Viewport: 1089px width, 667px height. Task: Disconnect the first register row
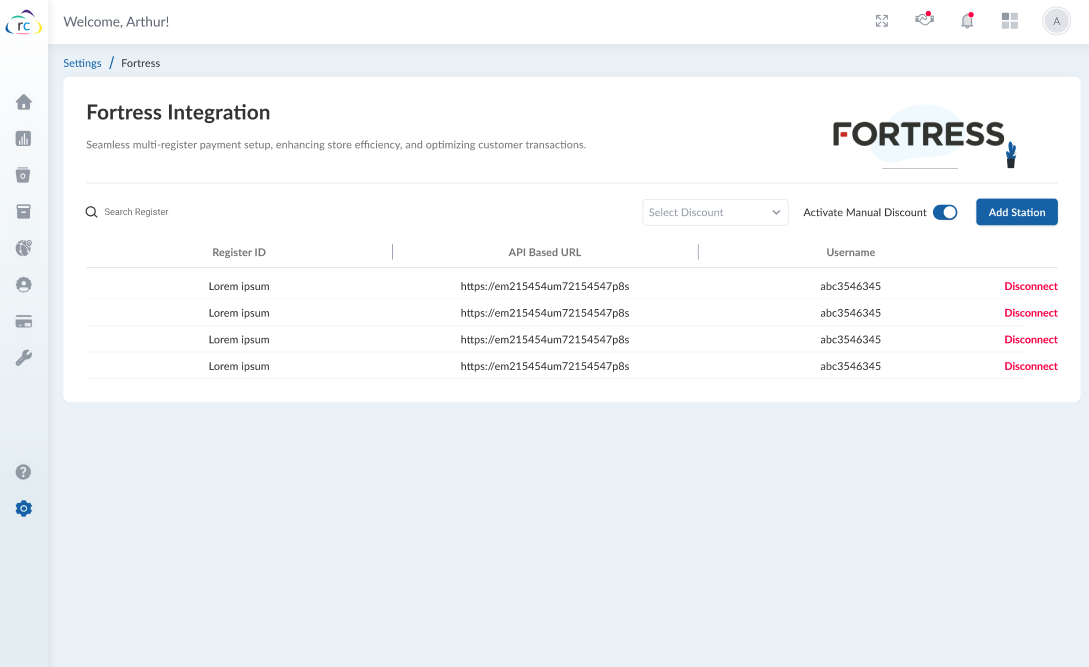[x=1031, y=286]
